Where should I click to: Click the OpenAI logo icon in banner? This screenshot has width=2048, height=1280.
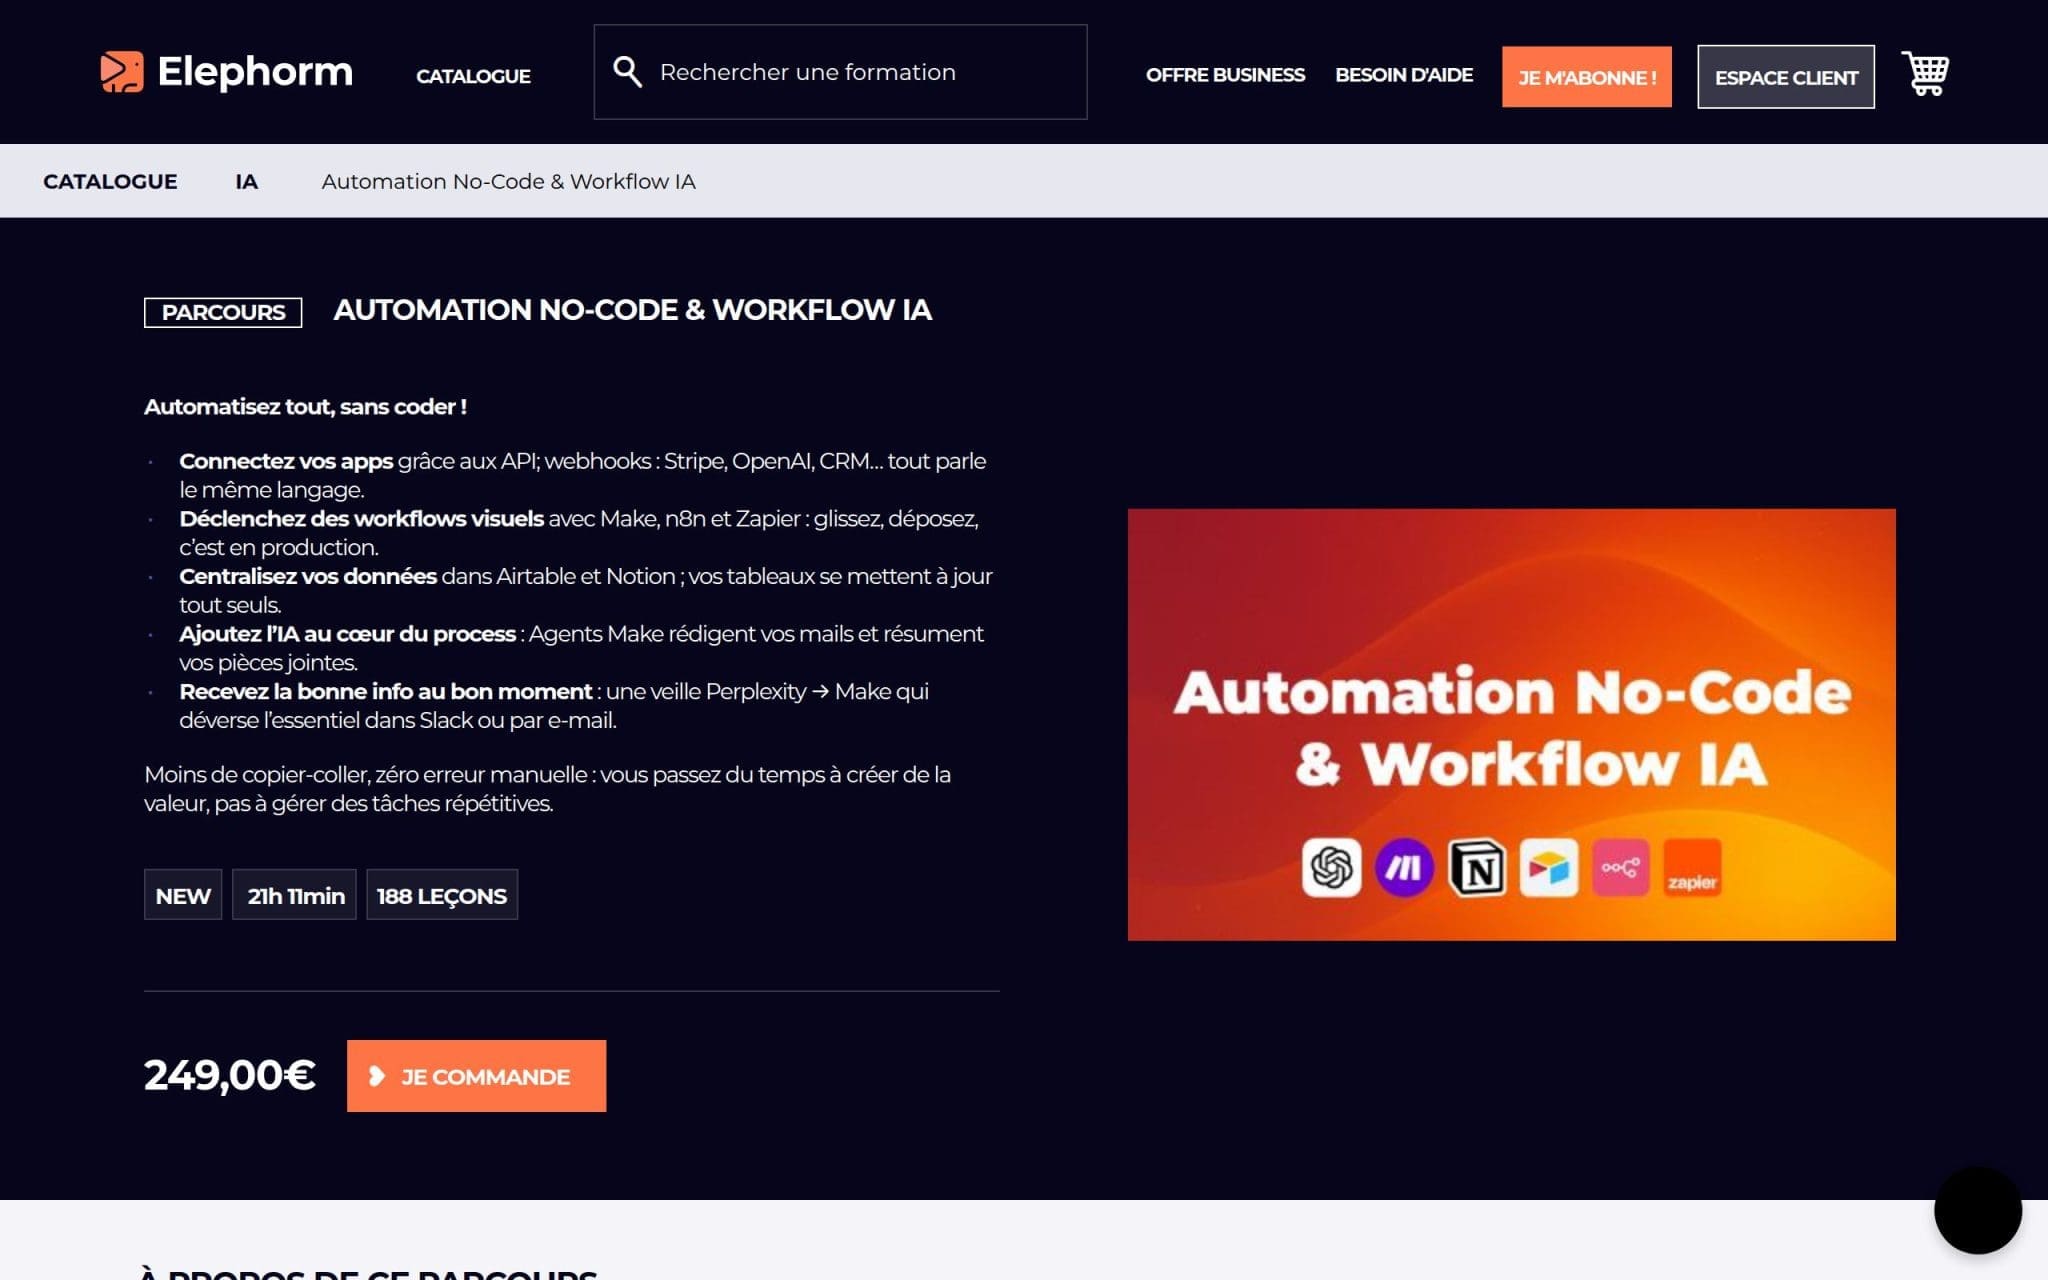point(1331,868)
